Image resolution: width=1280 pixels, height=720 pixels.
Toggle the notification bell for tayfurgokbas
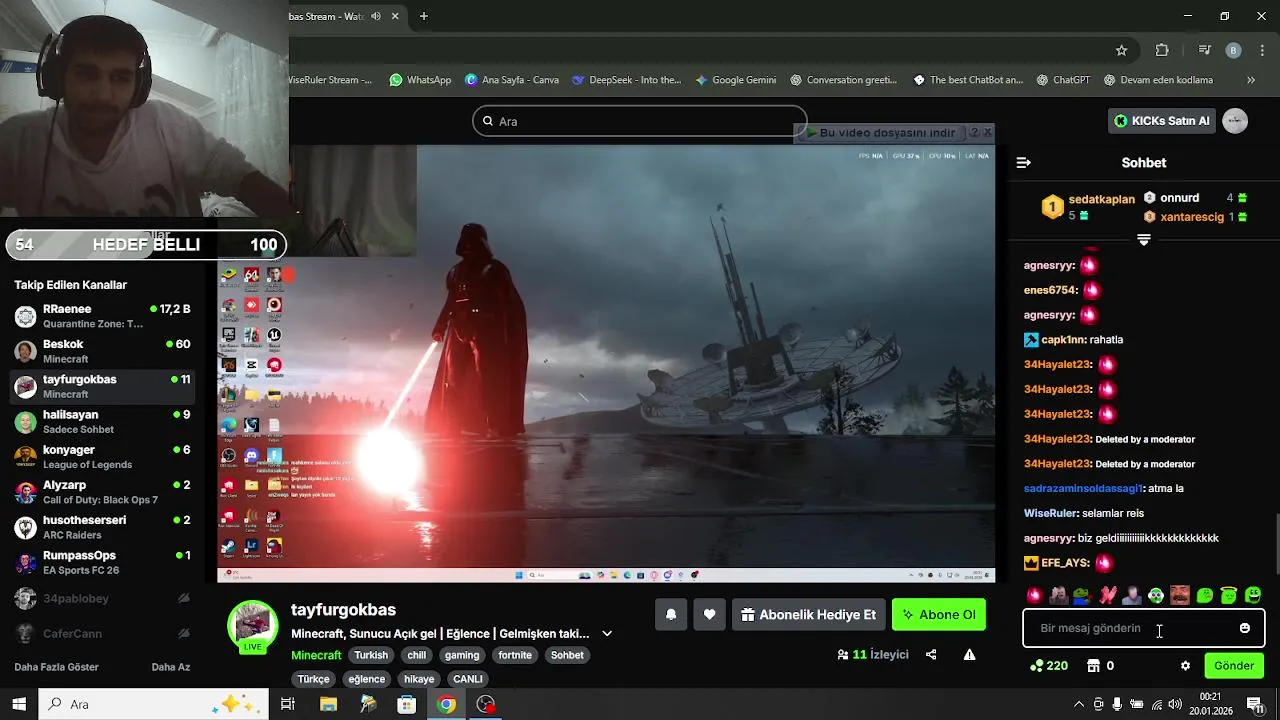(671, 614)
